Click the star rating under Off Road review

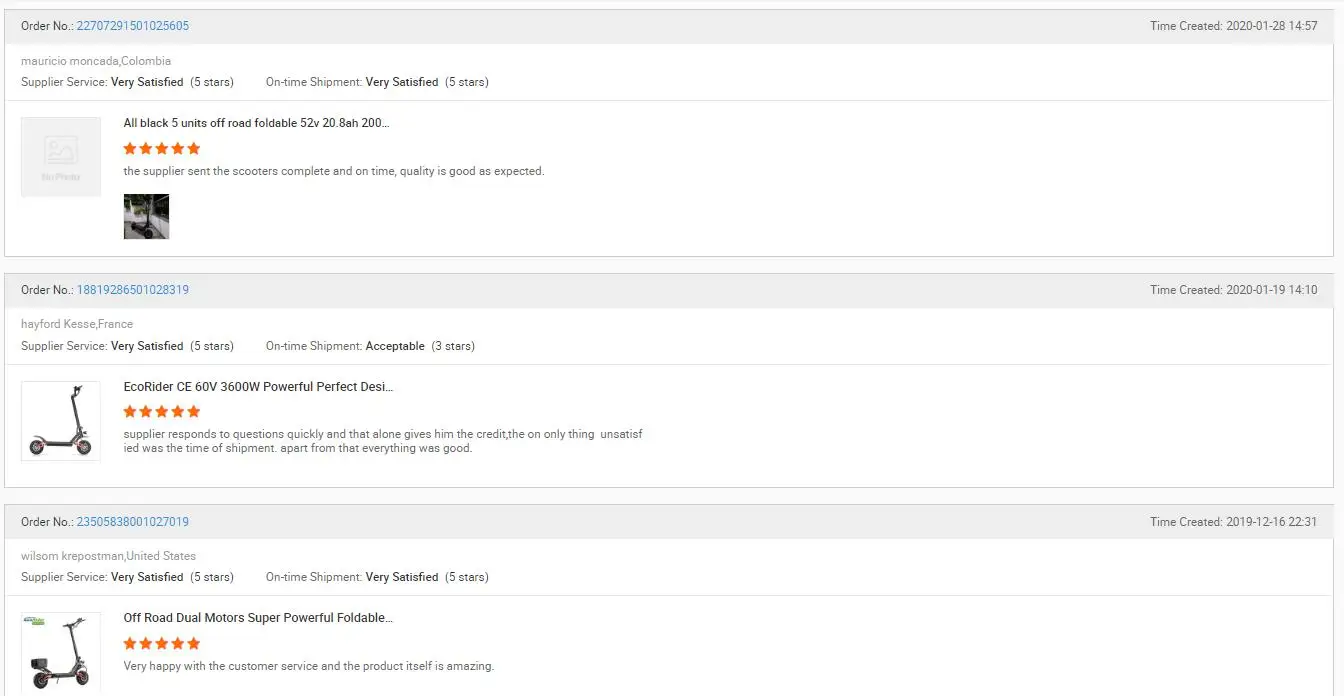(162, 643)
